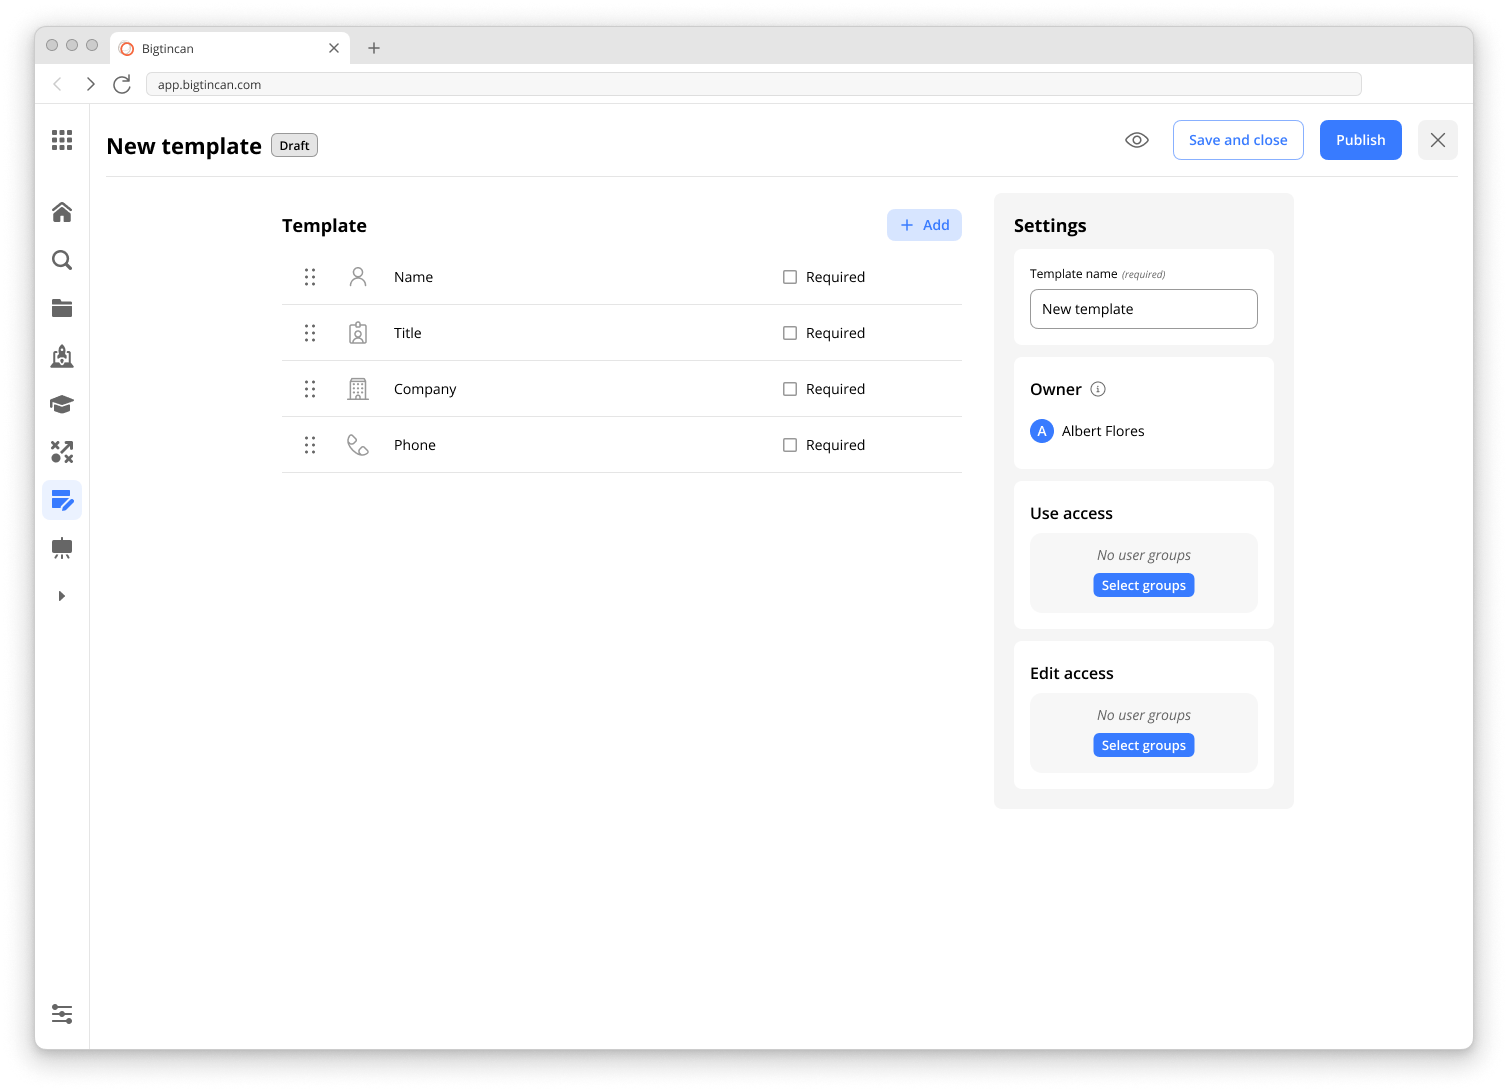The width and height of the screenshot is (1508, 1092).
Task: Select groups under Use access
Action: (1143, 585)
